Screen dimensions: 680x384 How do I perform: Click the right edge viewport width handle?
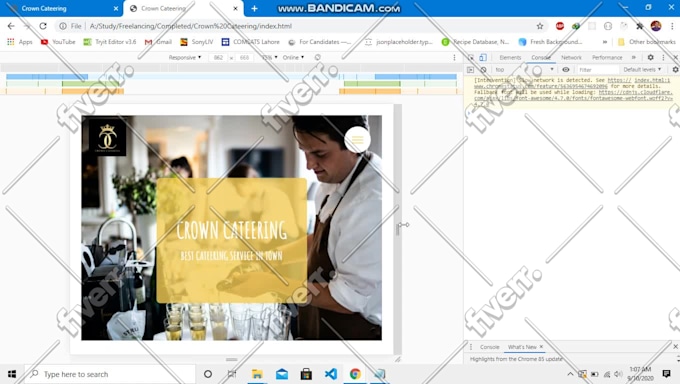pos(398,229)
